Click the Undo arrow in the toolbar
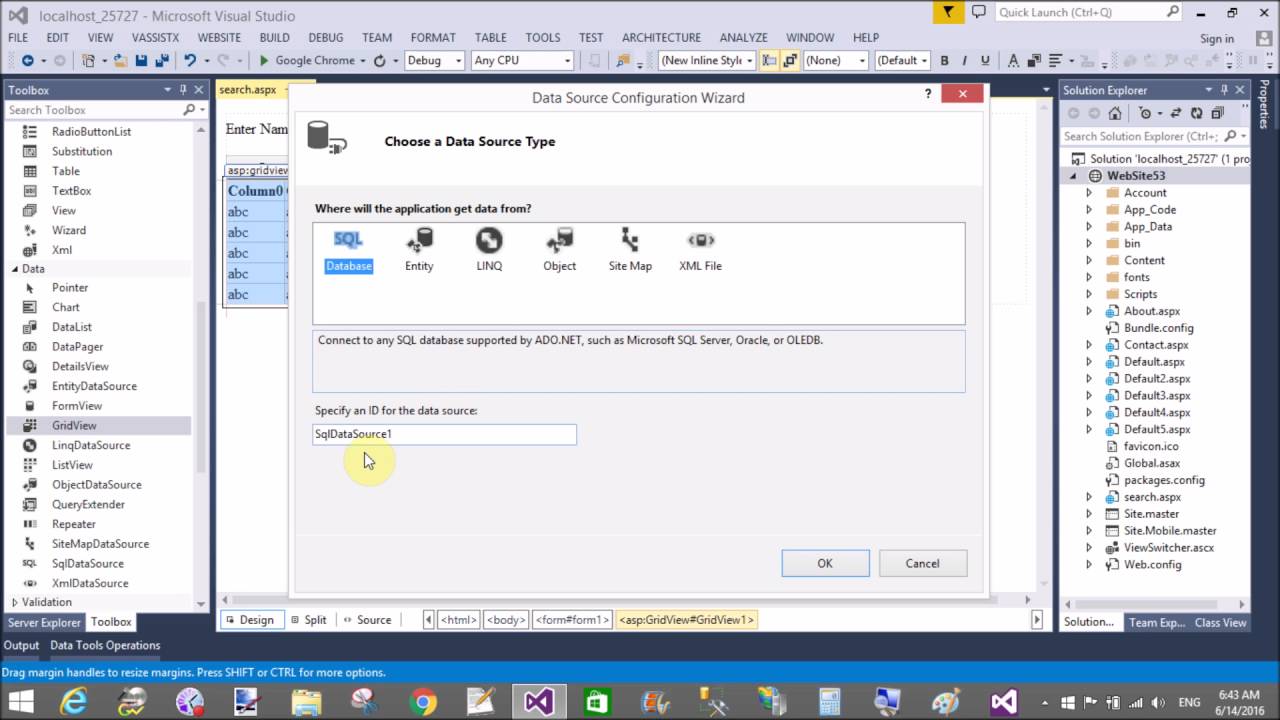 point(190,60)
